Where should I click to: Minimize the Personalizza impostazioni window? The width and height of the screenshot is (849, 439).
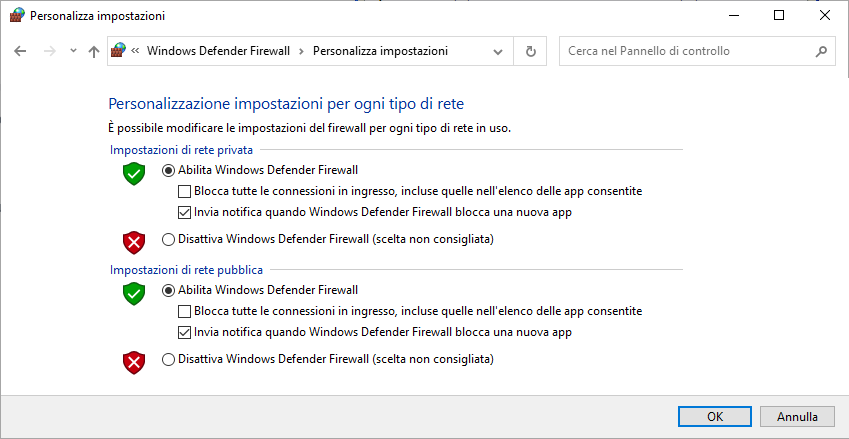click(733, 16)
